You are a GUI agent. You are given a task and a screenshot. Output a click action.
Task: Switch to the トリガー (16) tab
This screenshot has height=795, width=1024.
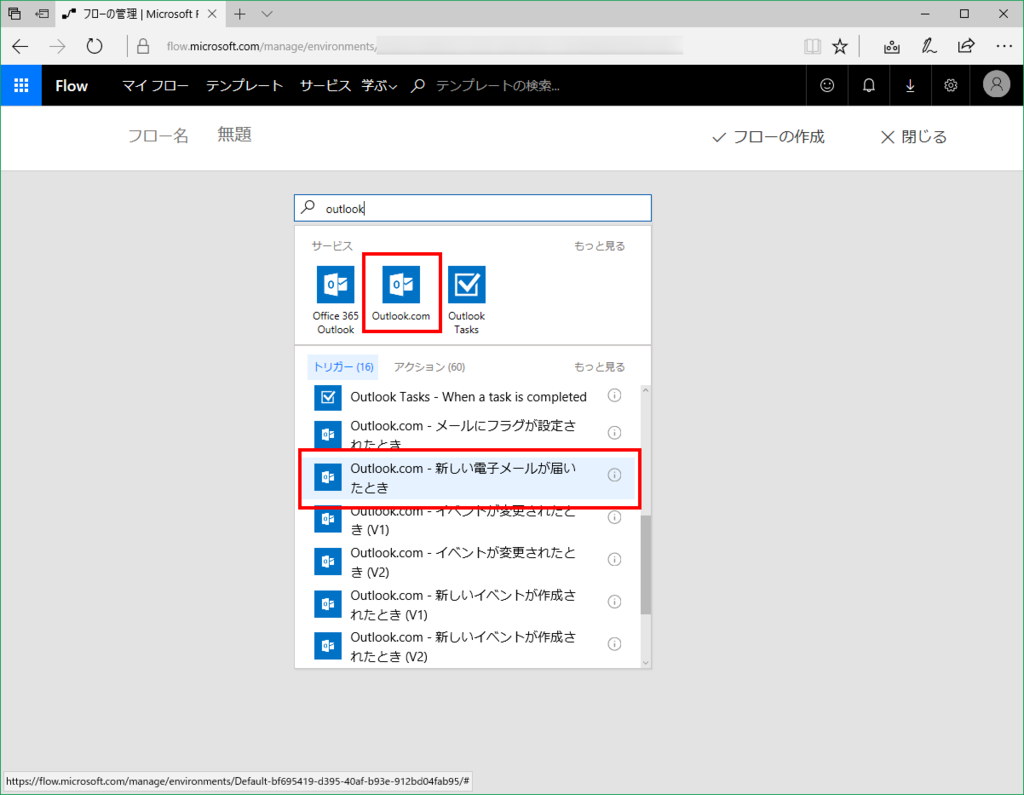click(343, 367)
